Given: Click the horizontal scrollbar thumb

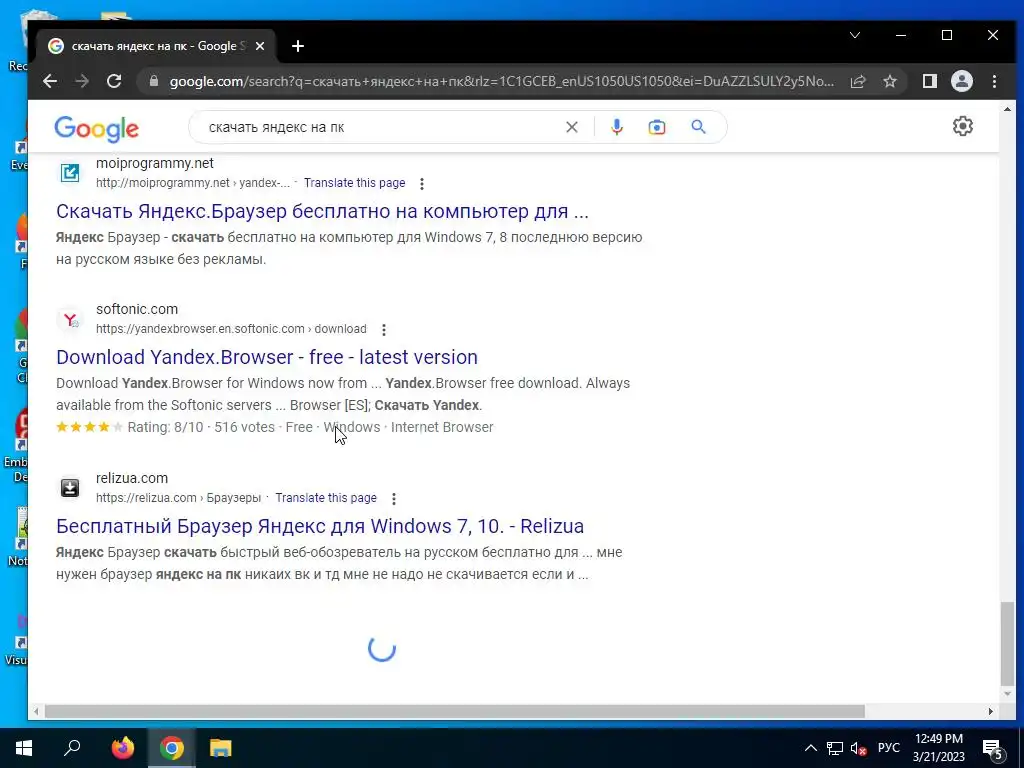Looking at the screenshot, I should (455, 711).
